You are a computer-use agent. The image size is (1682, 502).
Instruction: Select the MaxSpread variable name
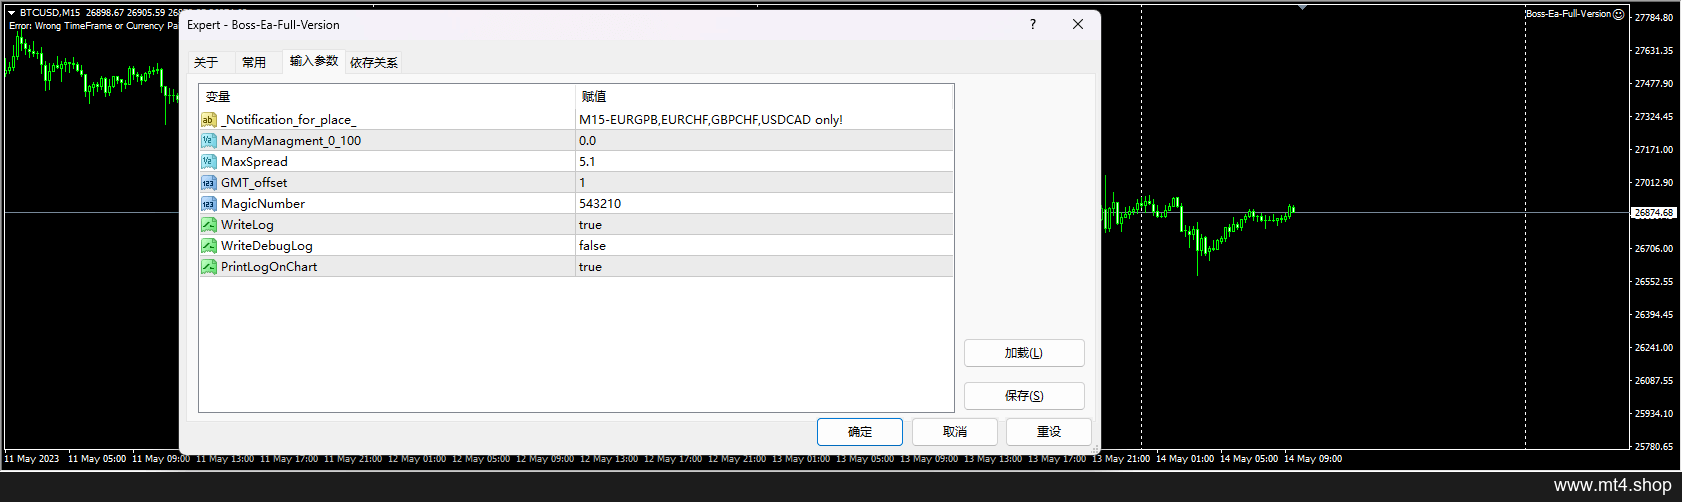click(x=254, y=162)
